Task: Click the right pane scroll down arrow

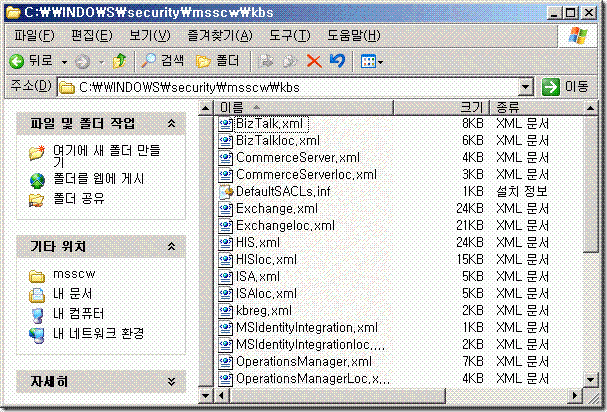Action: [x=590, y=379]
